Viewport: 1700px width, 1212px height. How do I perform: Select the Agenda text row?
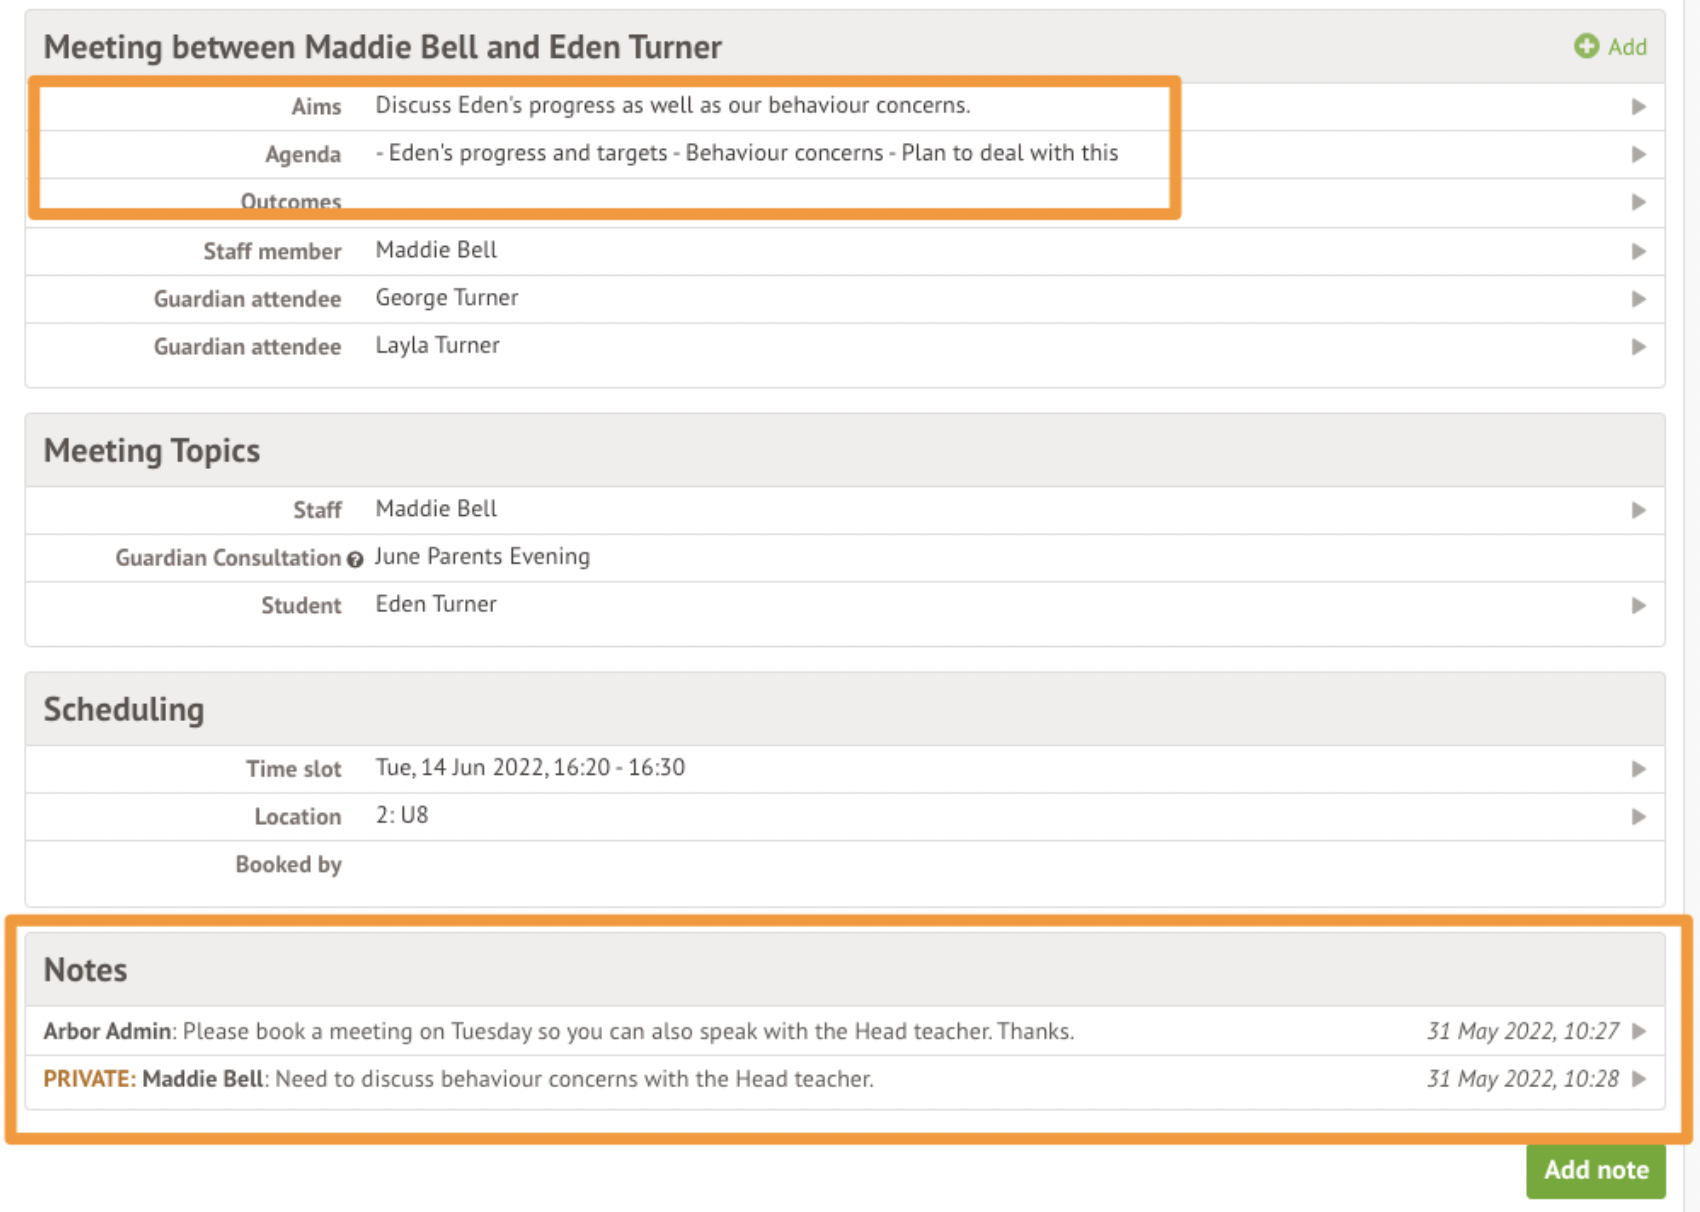pos(746,153)
